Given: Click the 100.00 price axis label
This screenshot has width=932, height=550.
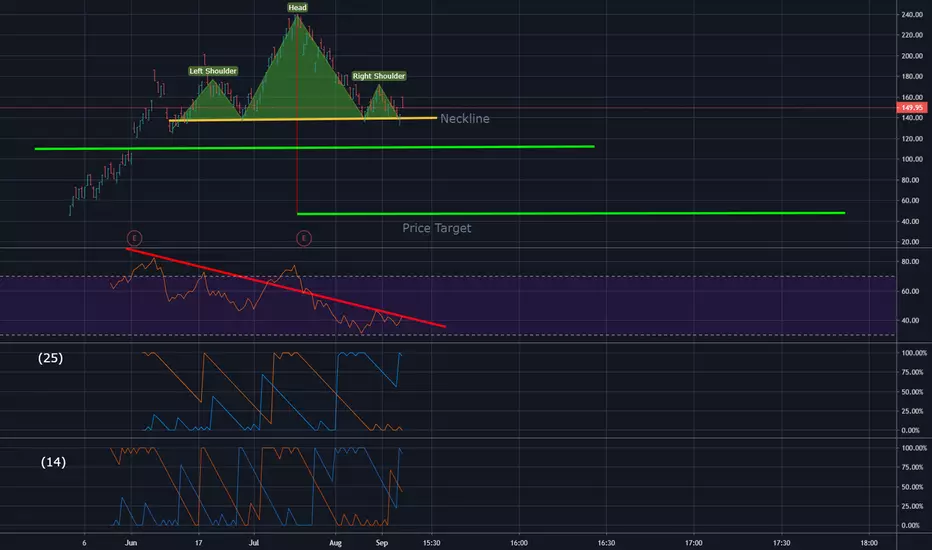Looking at the screenshot, I should click(x=912, y=159).
